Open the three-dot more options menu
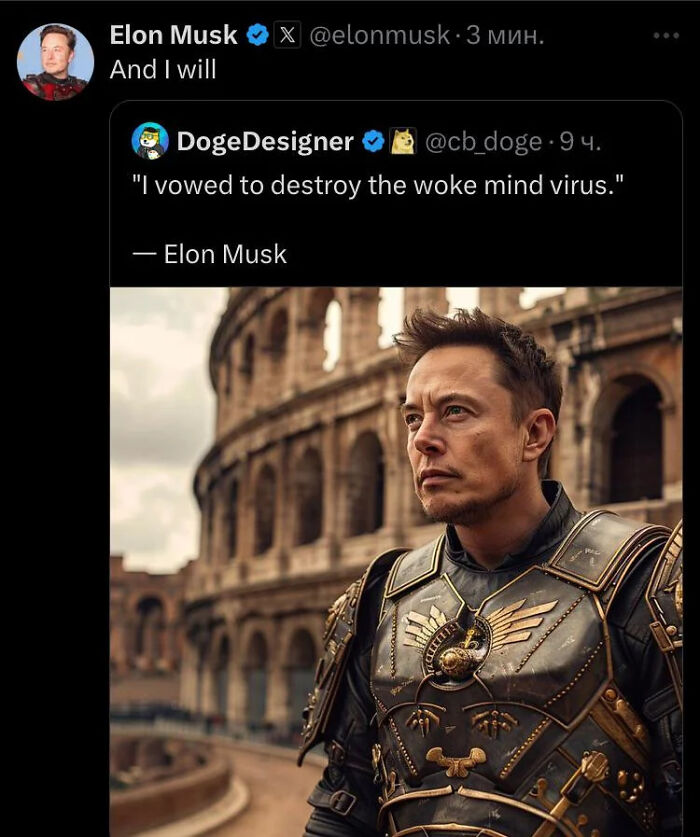This screenshot has height=837, width=700. [665, 36]
